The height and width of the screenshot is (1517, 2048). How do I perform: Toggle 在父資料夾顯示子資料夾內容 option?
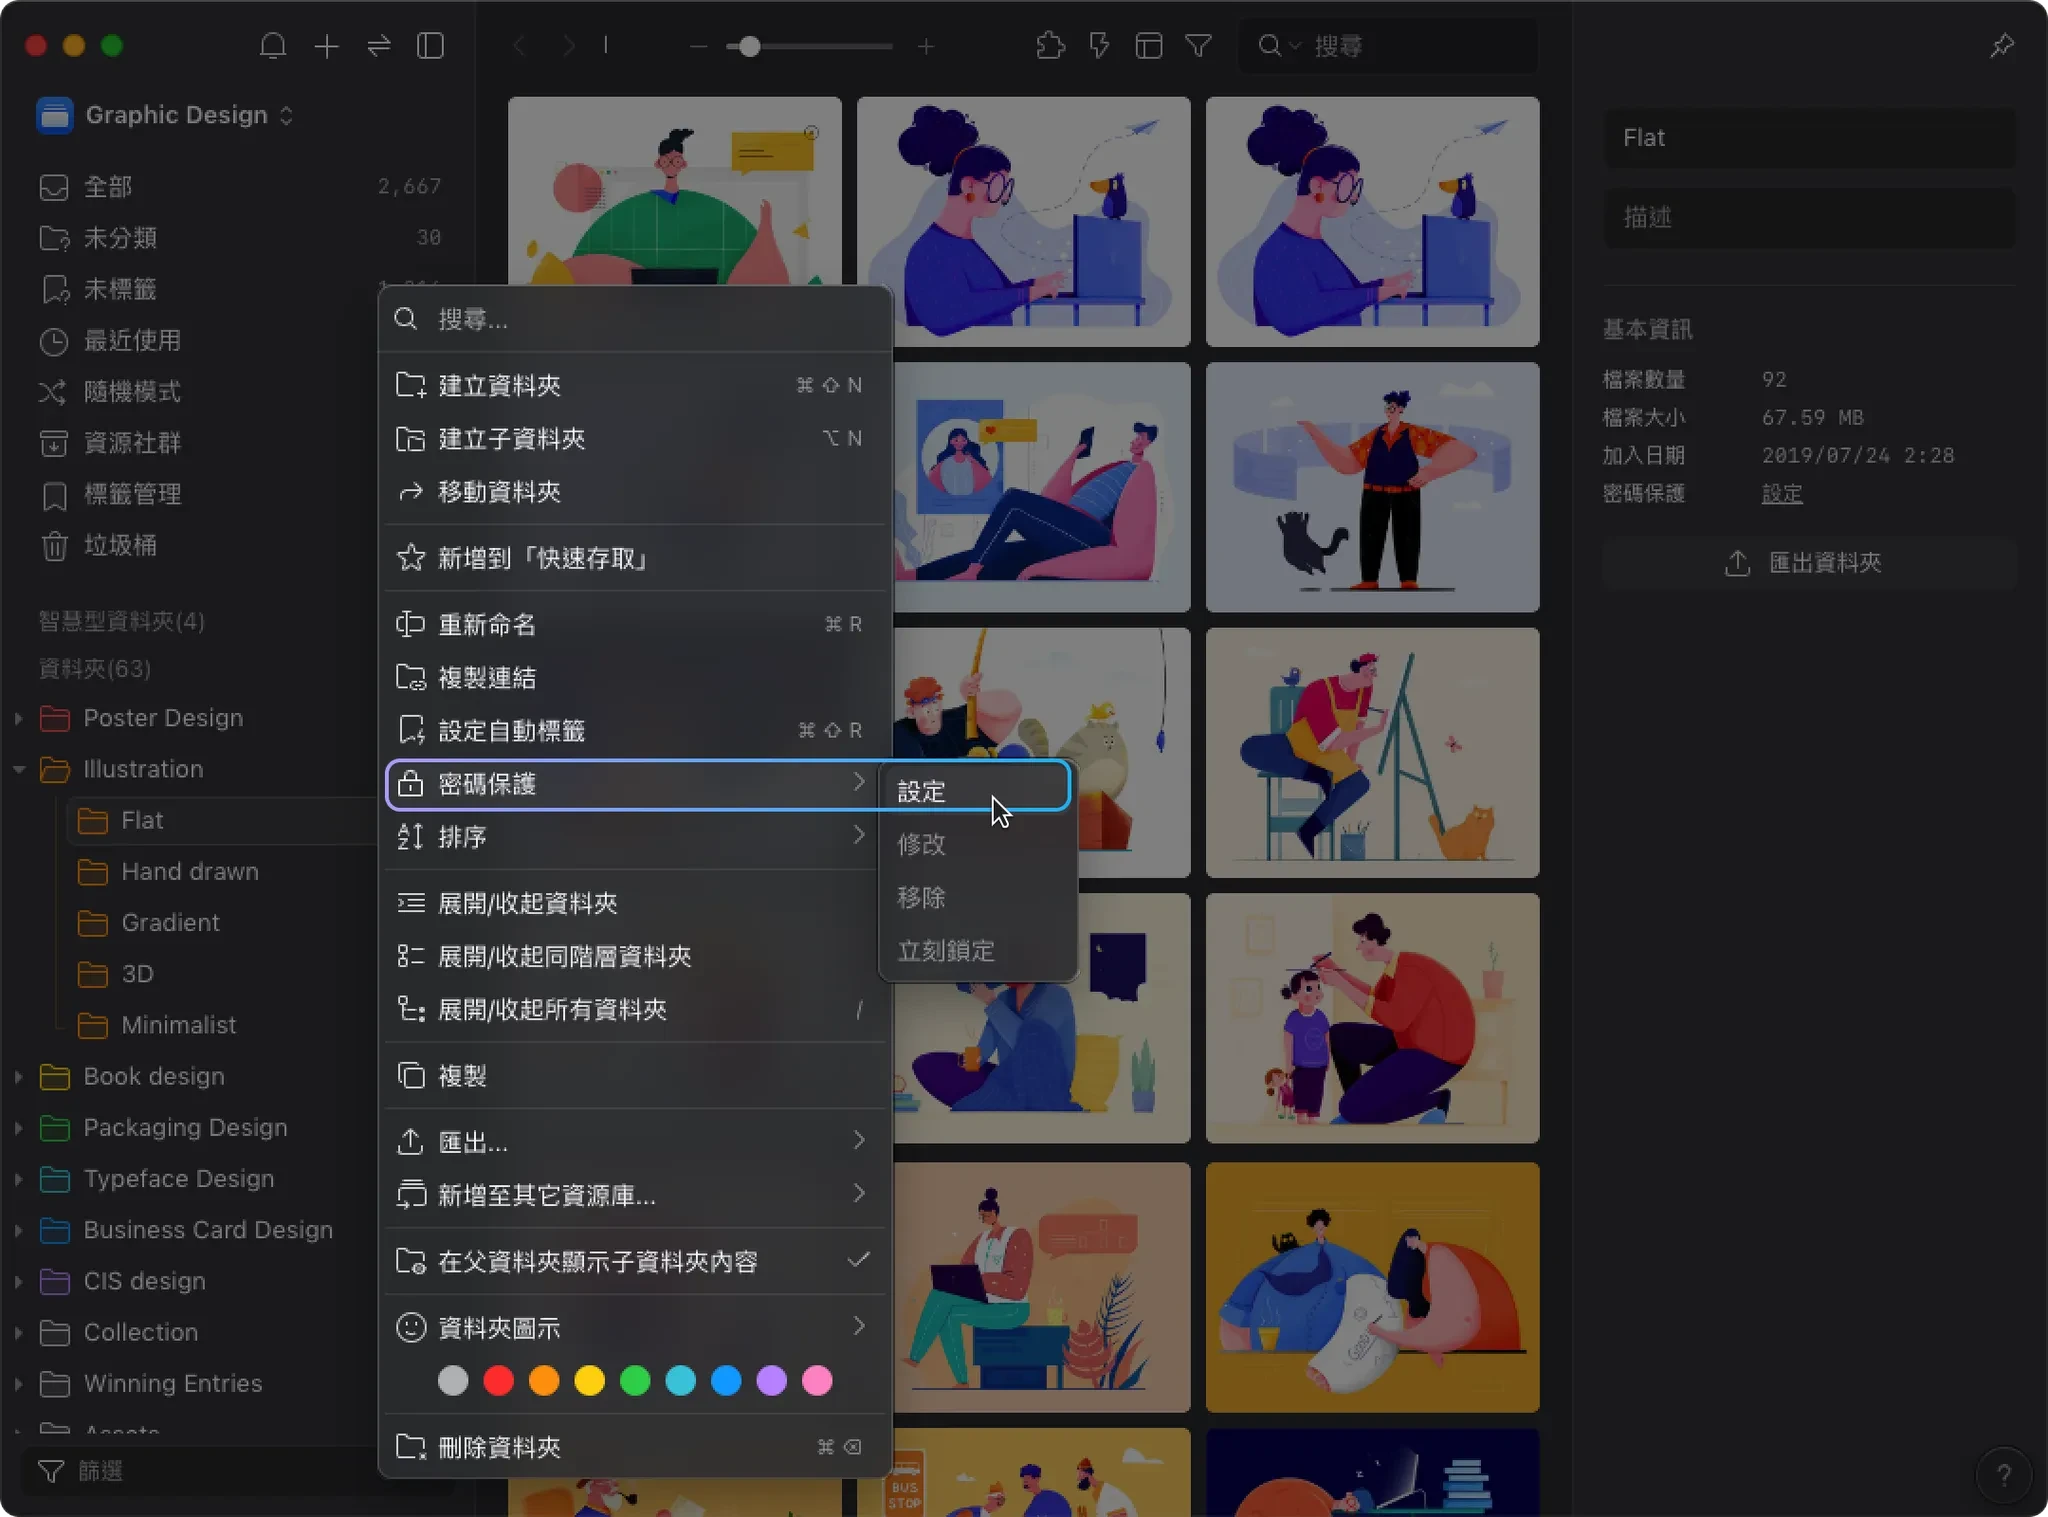tap(634, 1261)
